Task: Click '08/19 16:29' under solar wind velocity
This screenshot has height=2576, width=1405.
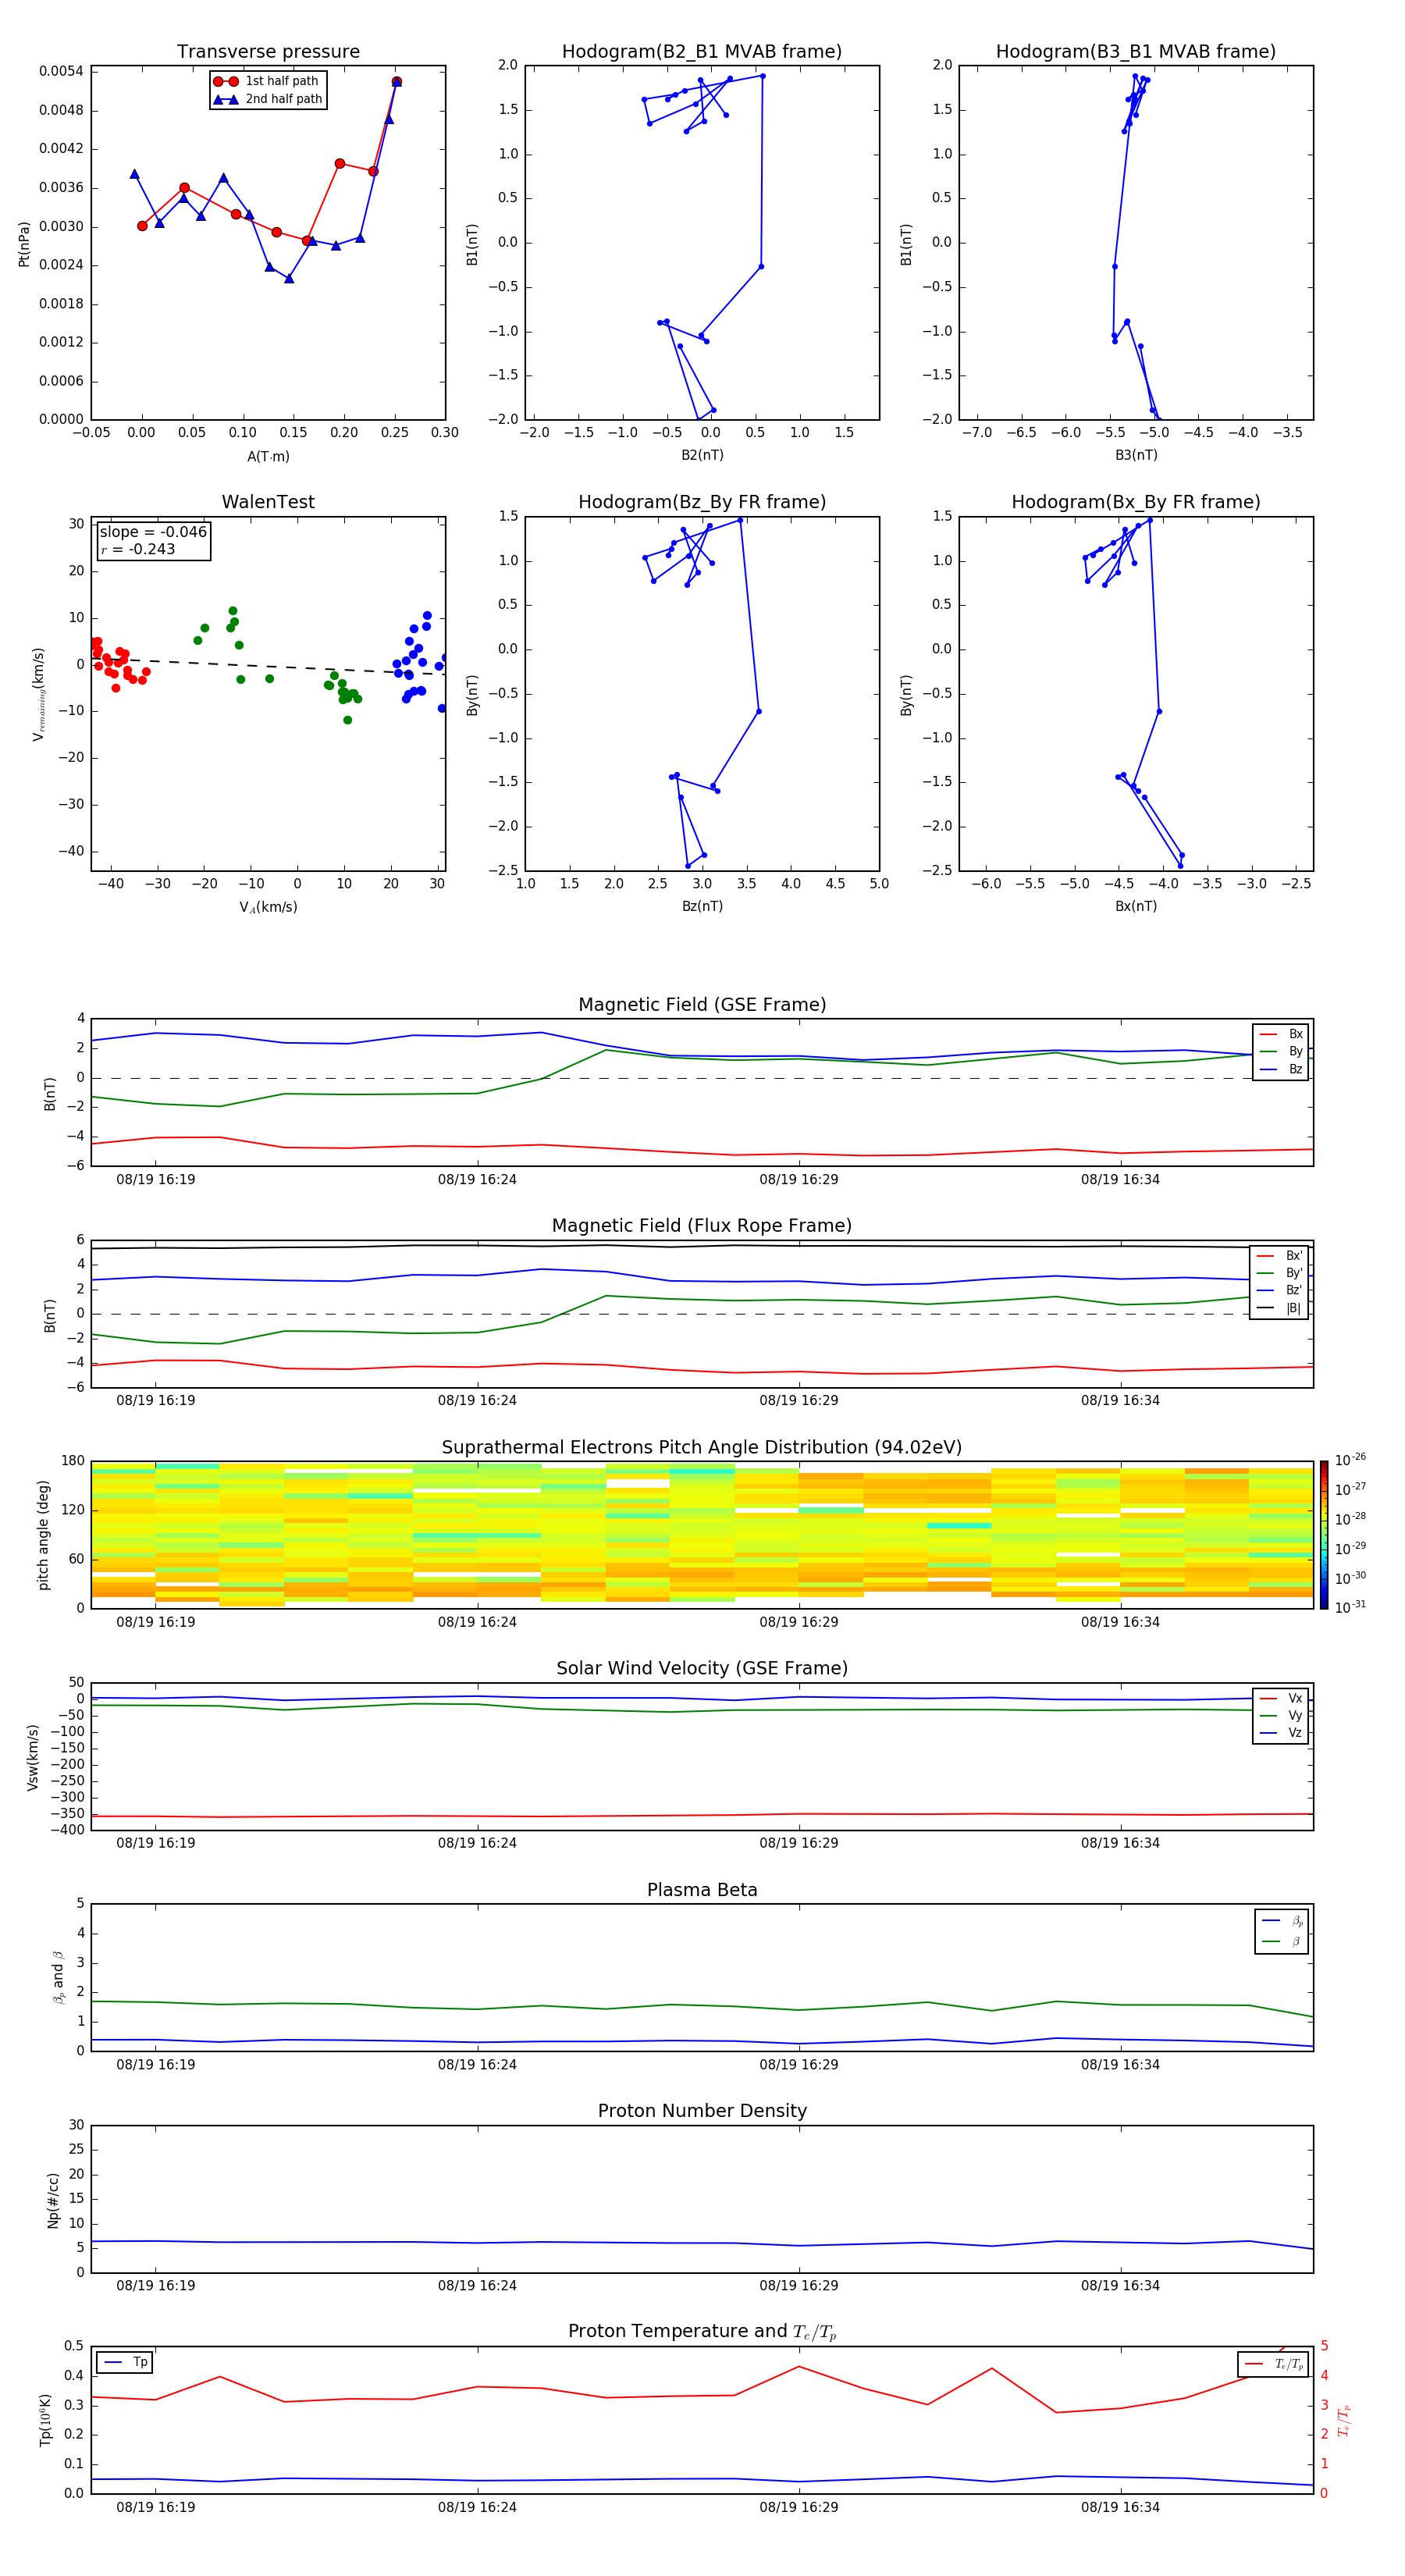Action: point(799,1843)
